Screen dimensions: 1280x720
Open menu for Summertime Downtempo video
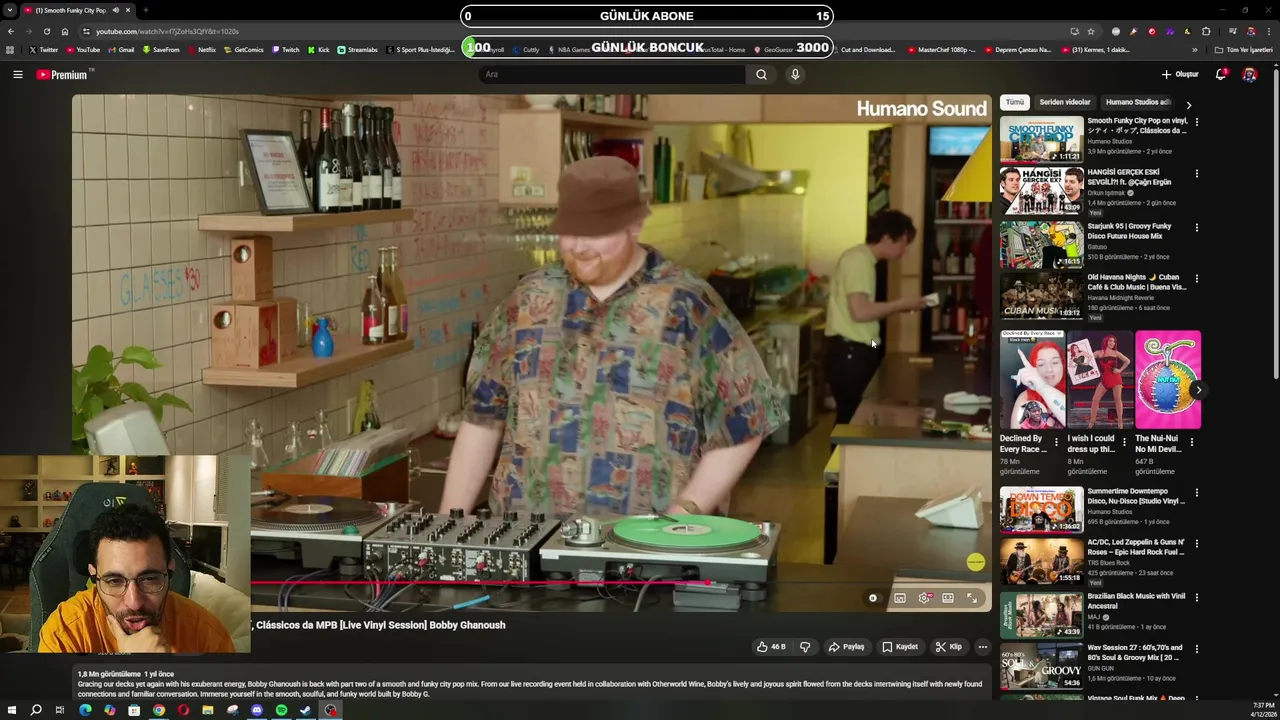click(1197, 493)
